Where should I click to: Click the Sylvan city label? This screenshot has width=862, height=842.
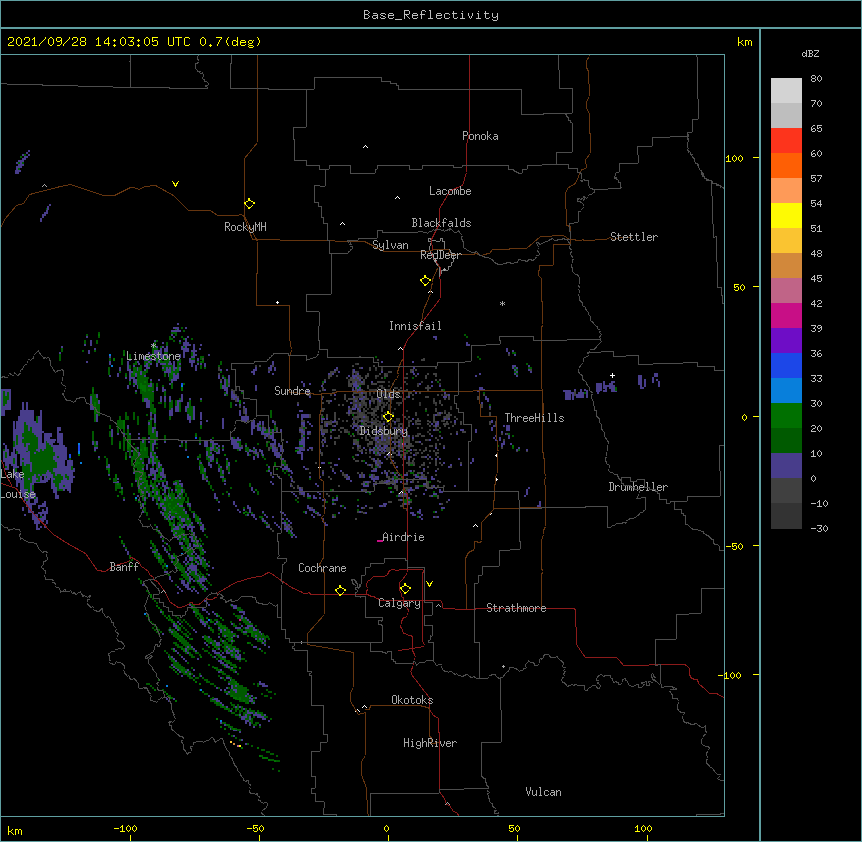pyautogui.click(x=390, y=245)
